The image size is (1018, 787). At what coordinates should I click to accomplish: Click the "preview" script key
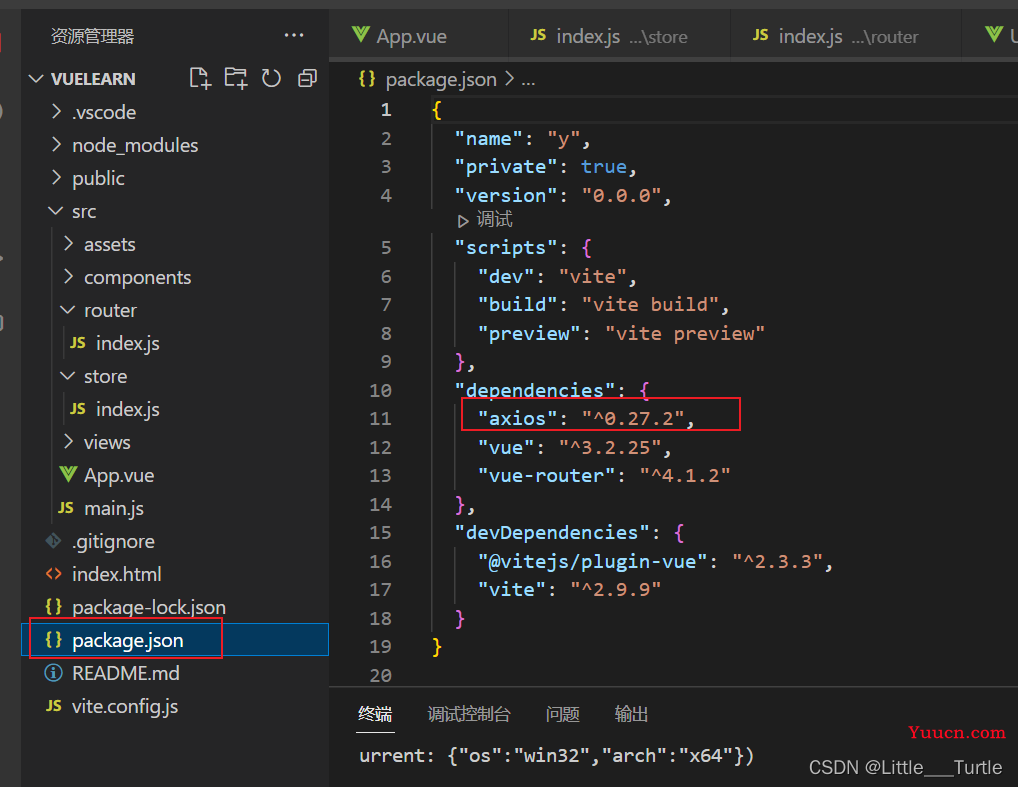pyautogui.click(x=529, y=333)
